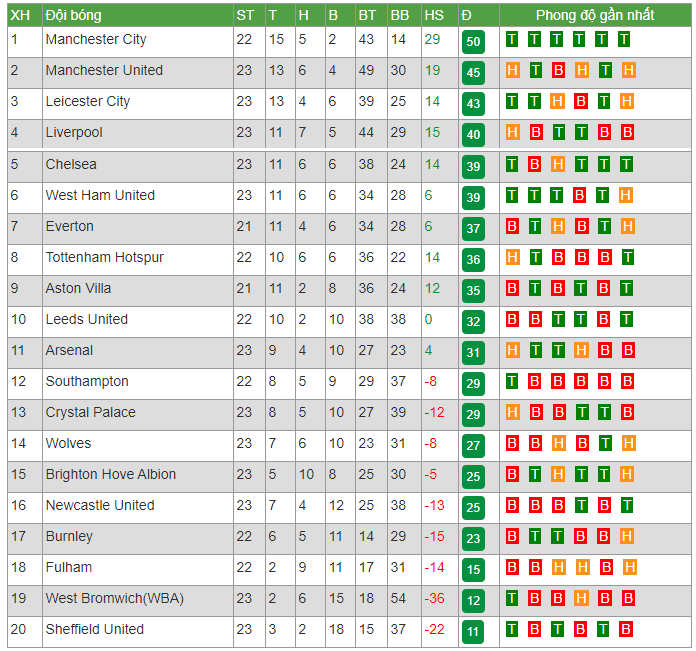Click West Bromwich's goal difference of -36
Screen dimensions: 696x651
pyautogui.click(x=435, y=598)
